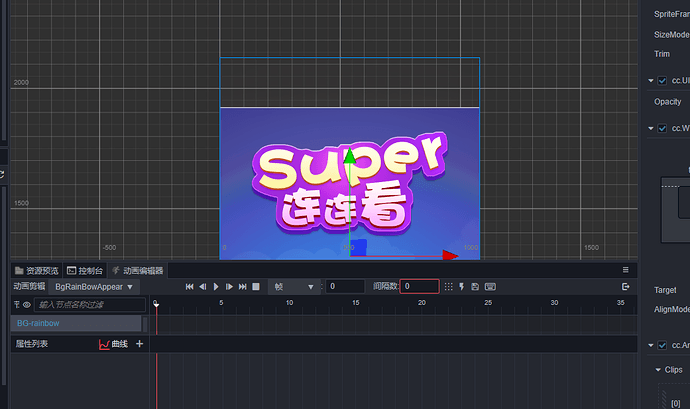Click the refresh icon on left edge
The image size is (690, 409).
(2, 174)
